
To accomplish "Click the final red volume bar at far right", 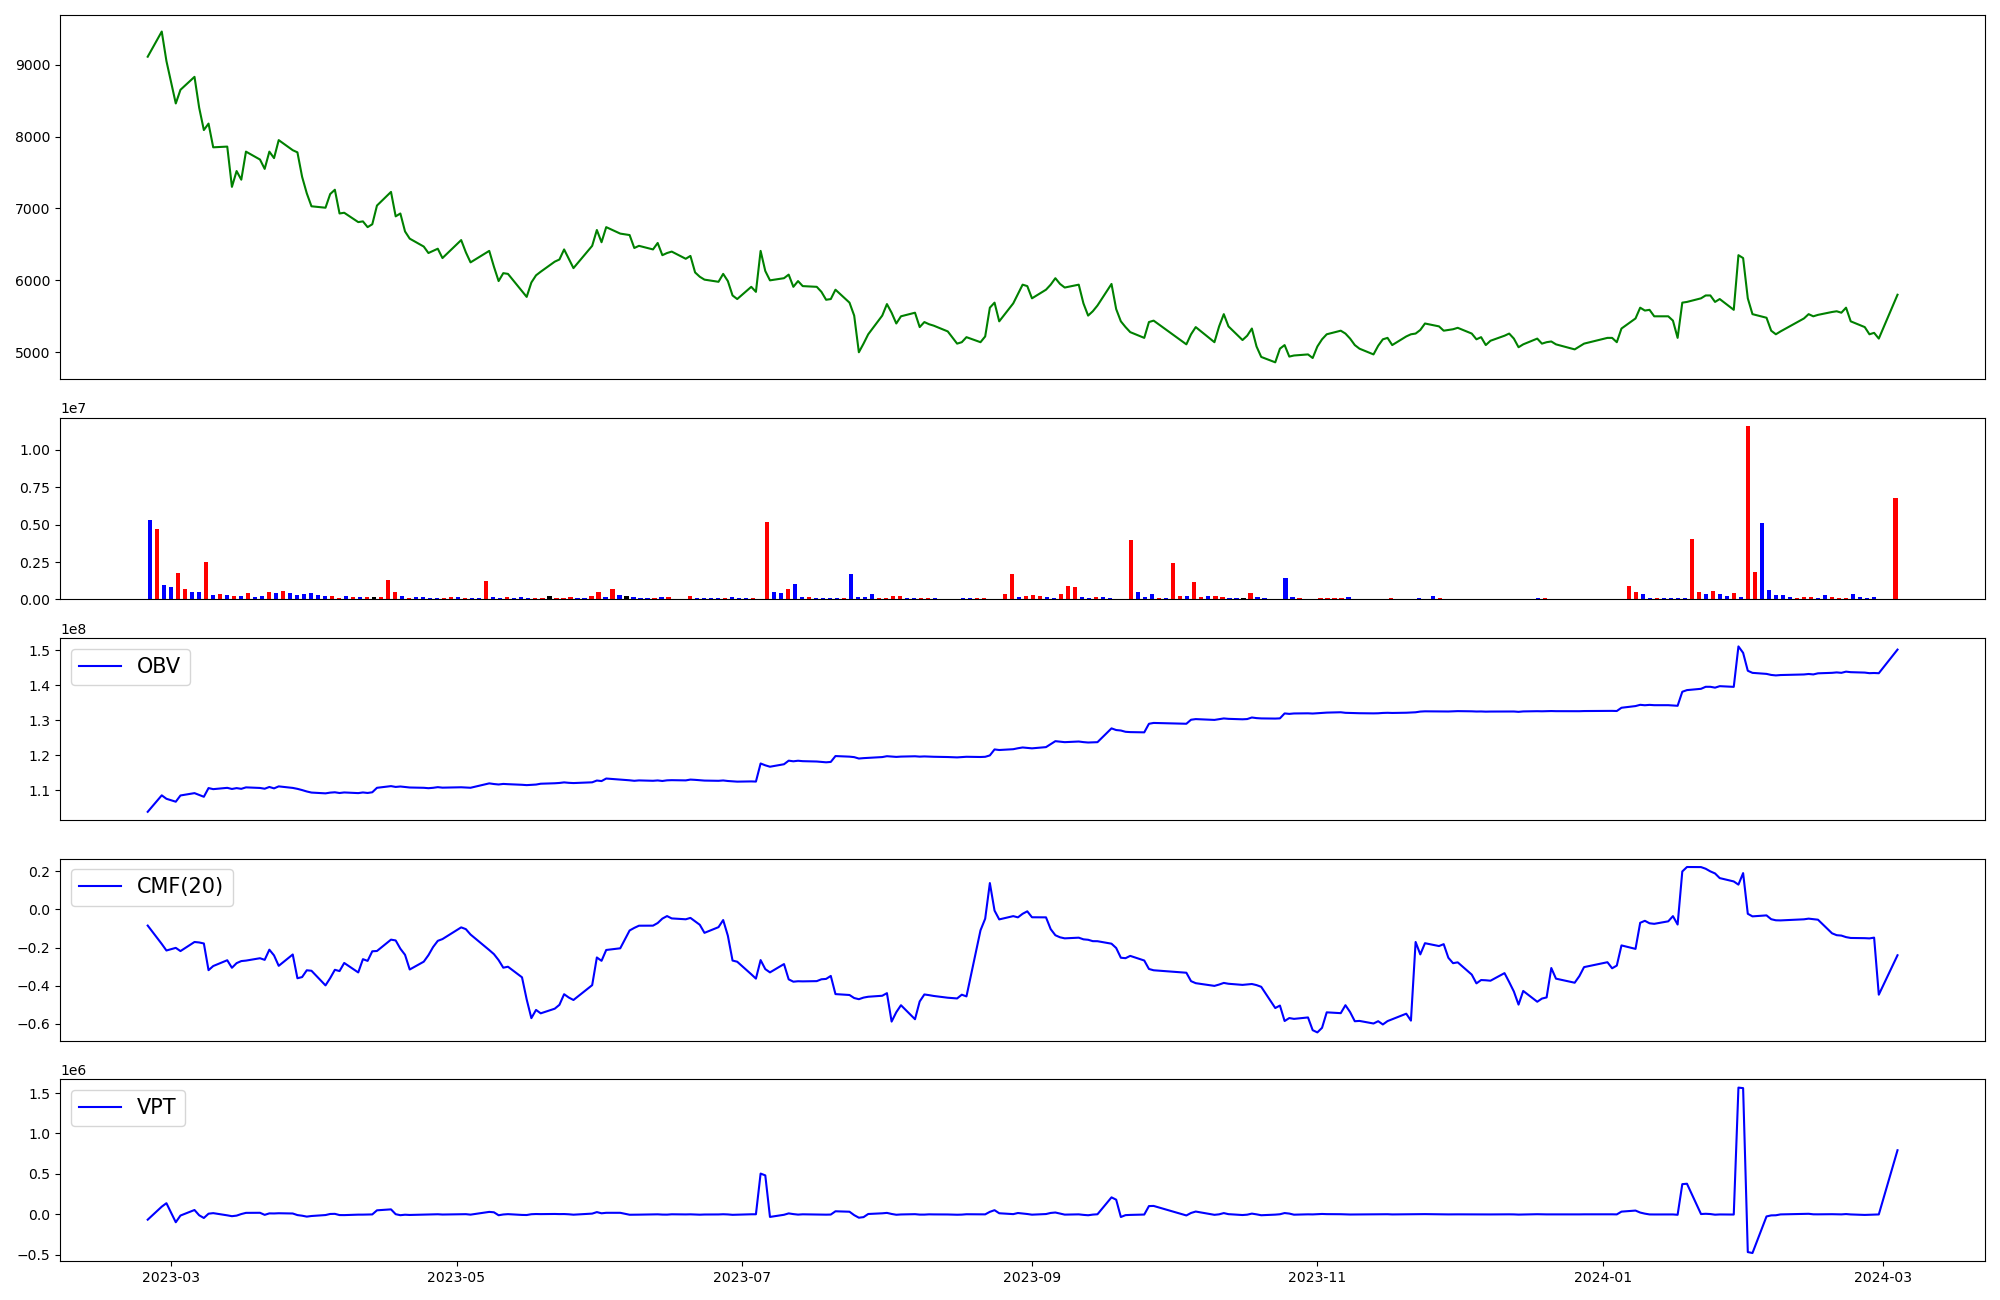I will (1895, 550).
